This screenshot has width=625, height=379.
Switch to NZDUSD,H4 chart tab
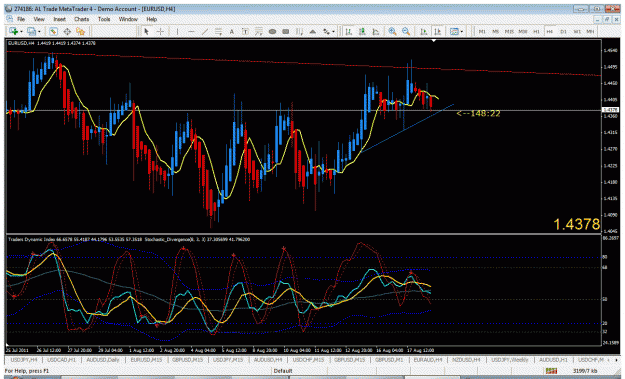(x=466, y=360)
